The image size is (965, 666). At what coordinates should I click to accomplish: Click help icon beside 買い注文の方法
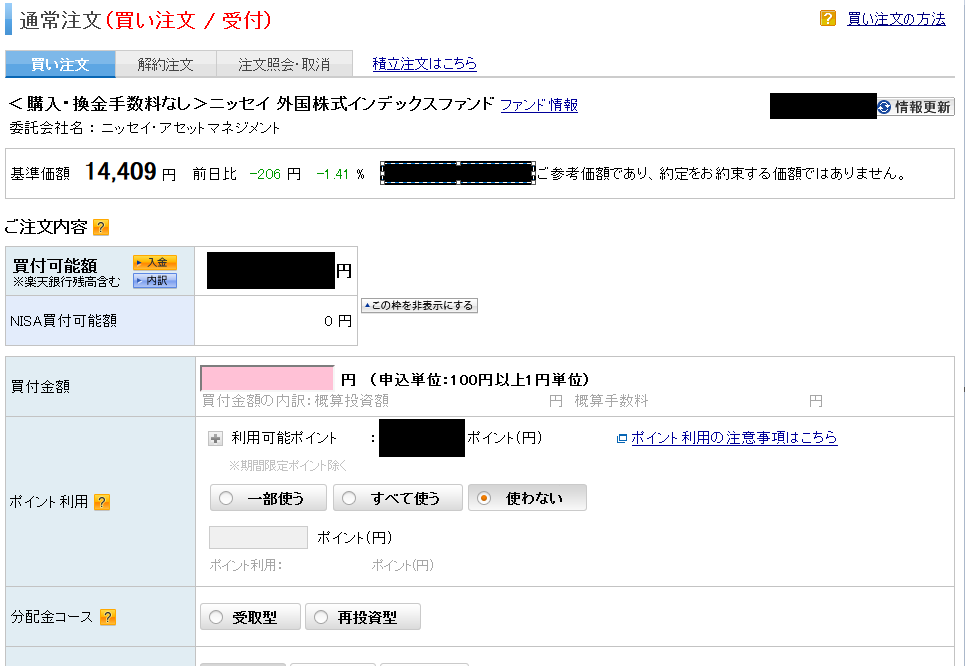point(828,18)
